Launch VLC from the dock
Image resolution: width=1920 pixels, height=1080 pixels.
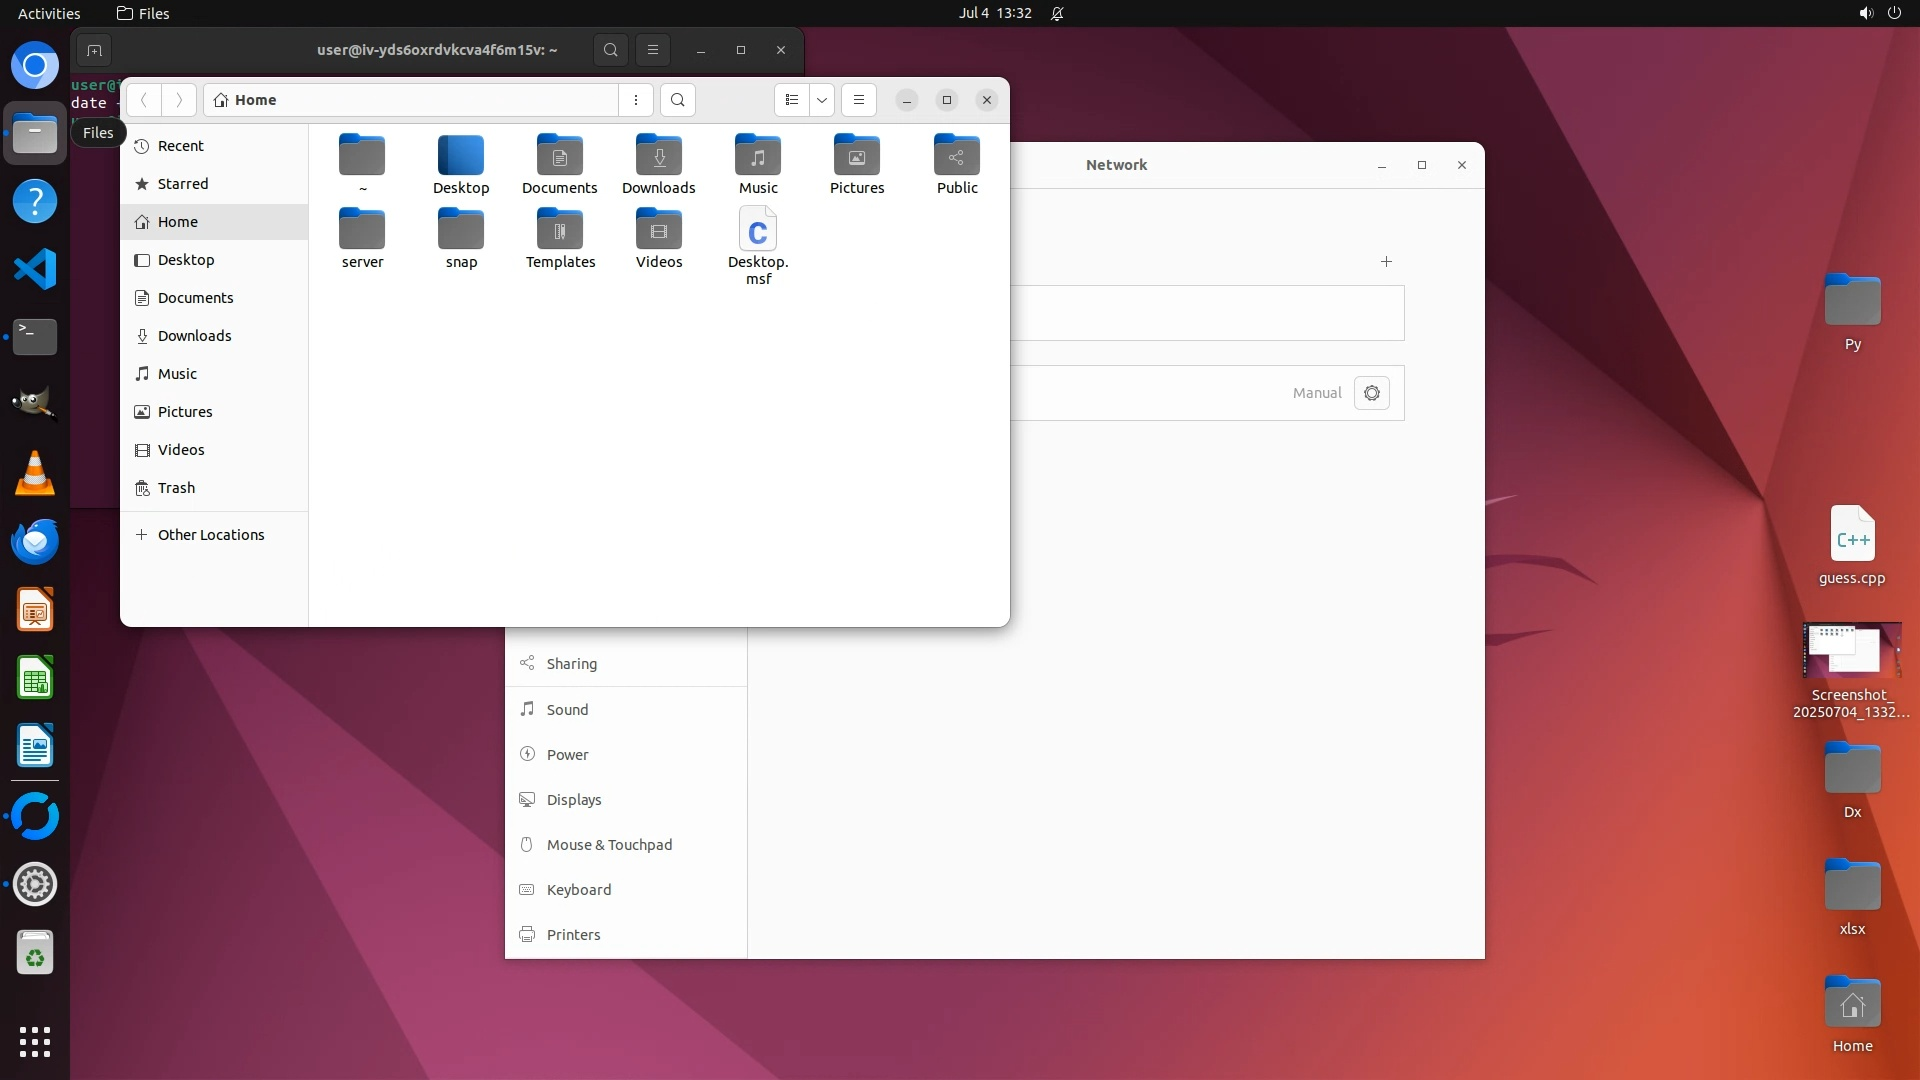[x=35, y=473]
